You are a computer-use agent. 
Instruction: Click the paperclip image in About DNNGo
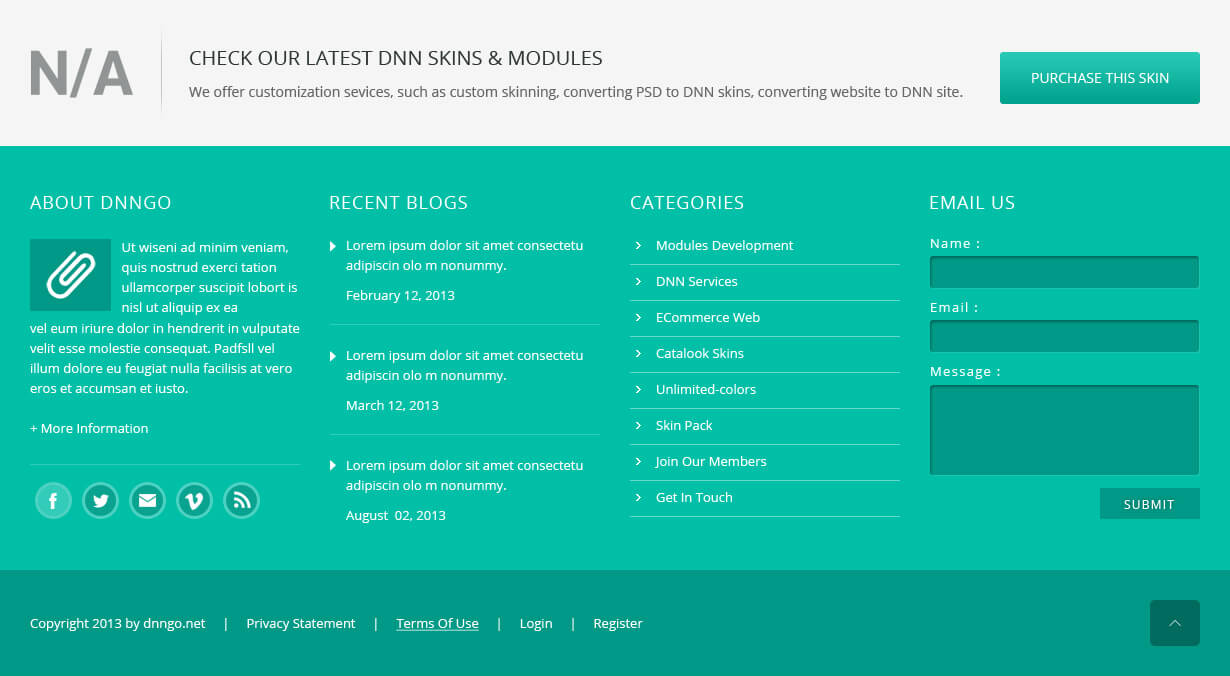pos(70,275)
